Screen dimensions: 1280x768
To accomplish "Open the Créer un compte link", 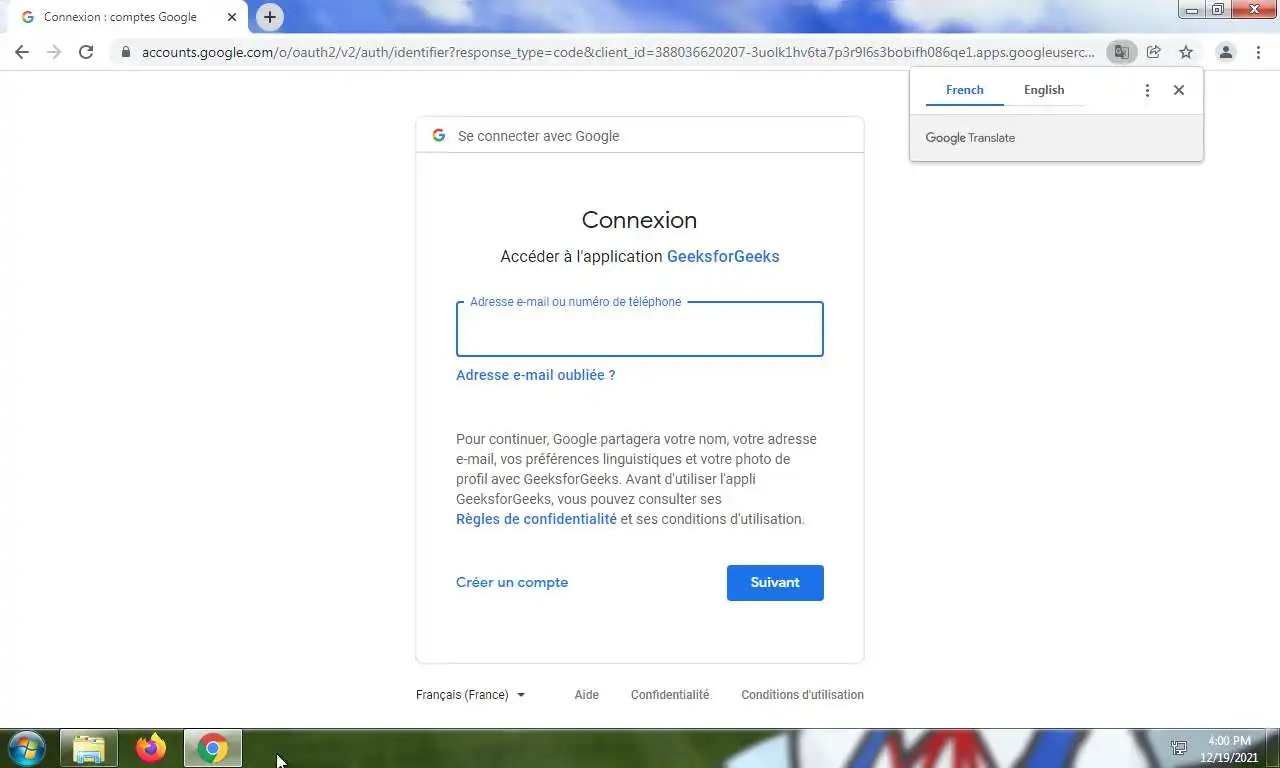I will click(512, 582).
